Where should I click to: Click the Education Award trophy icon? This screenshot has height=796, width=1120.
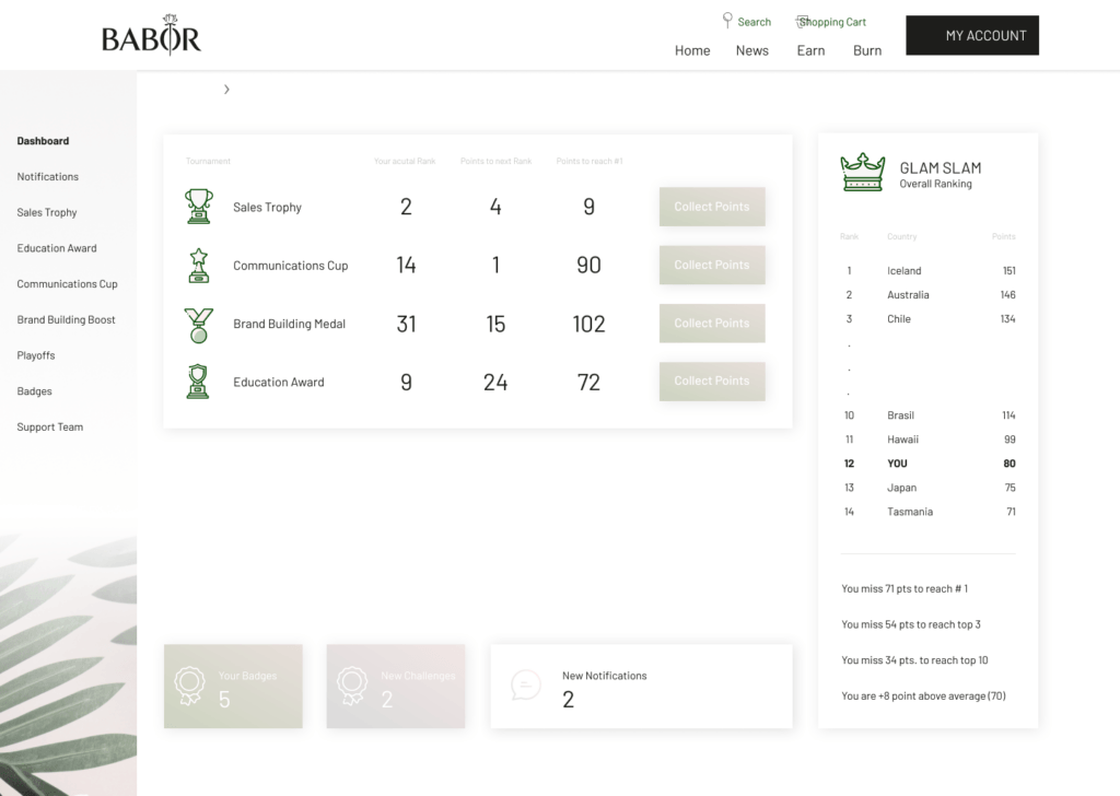pyautogui.click(x=198, y=382)
